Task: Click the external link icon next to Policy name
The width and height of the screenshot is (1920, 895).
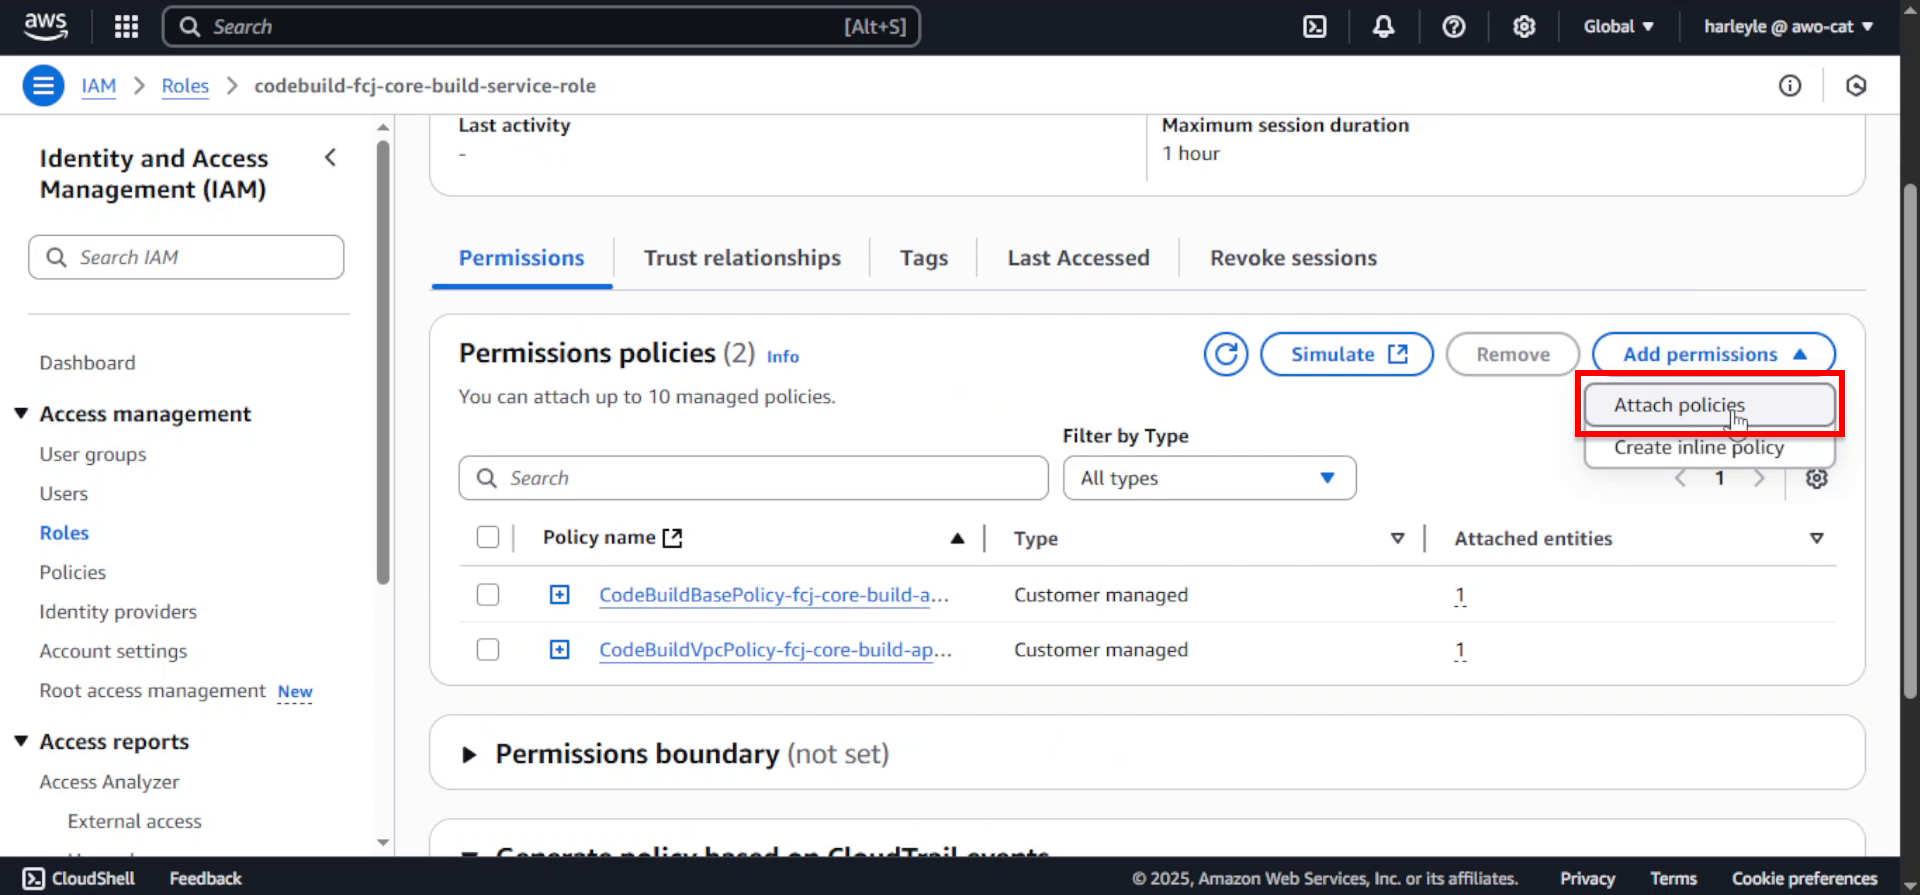Action: (x=673, y=538)
